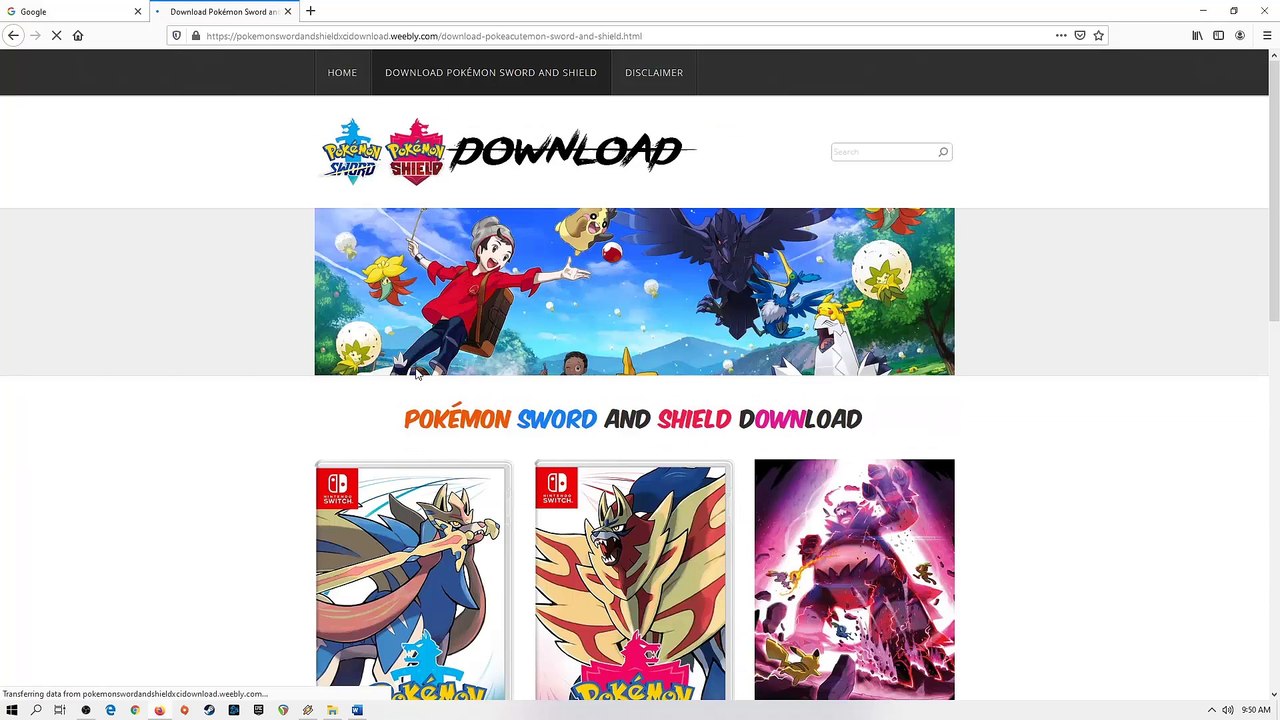Open the Firefox Library menu
1280x720 pixels.
(x=1197, y=36)
